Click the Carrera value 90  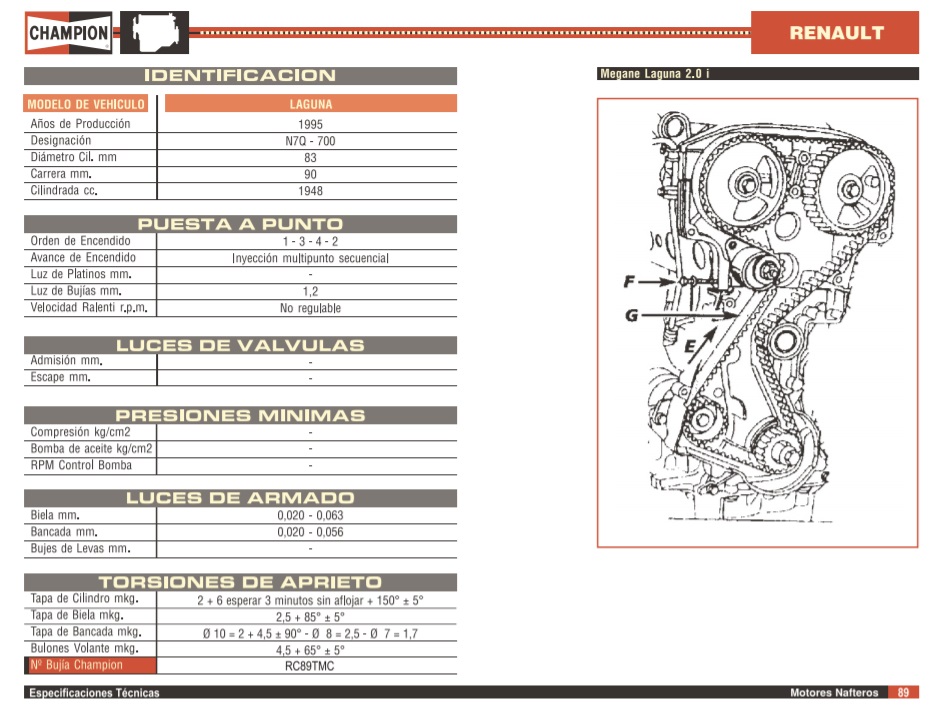(310, 175)
